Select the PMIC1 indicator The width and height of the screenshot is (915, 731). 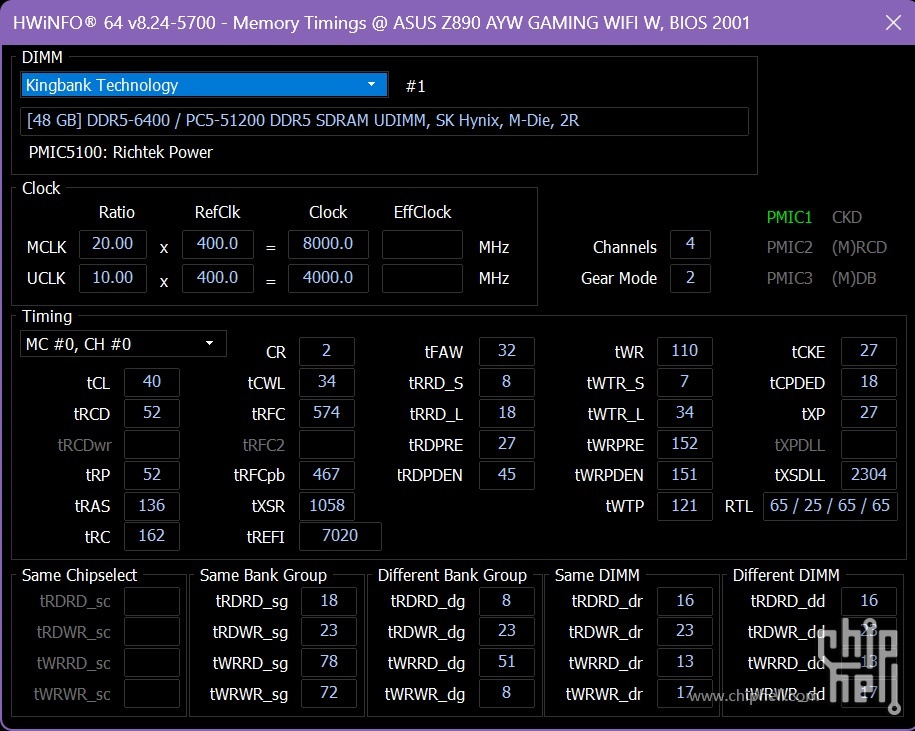[789, 217]
